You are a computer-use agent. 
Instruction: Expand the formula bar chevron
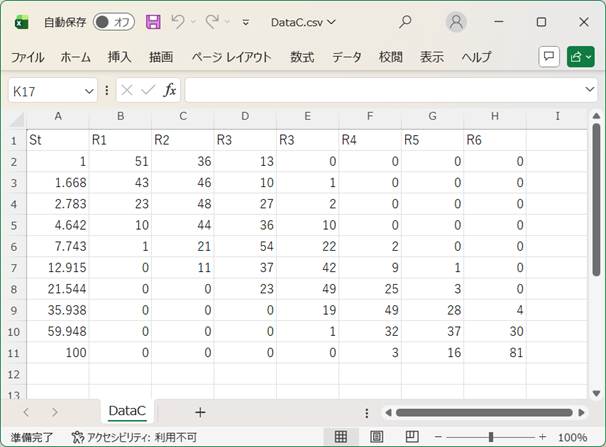[x=589, y=90]
